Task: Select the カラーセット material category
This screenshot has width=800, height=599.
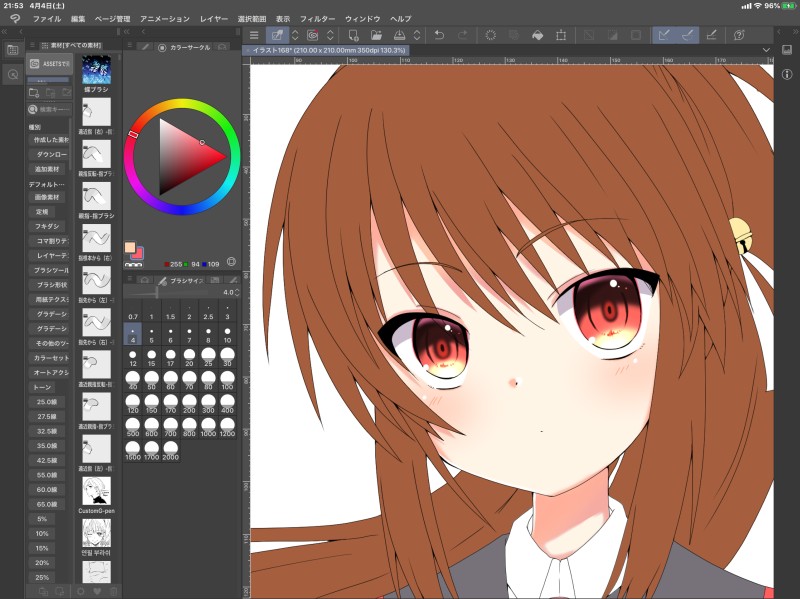Action: pos(51,358)
